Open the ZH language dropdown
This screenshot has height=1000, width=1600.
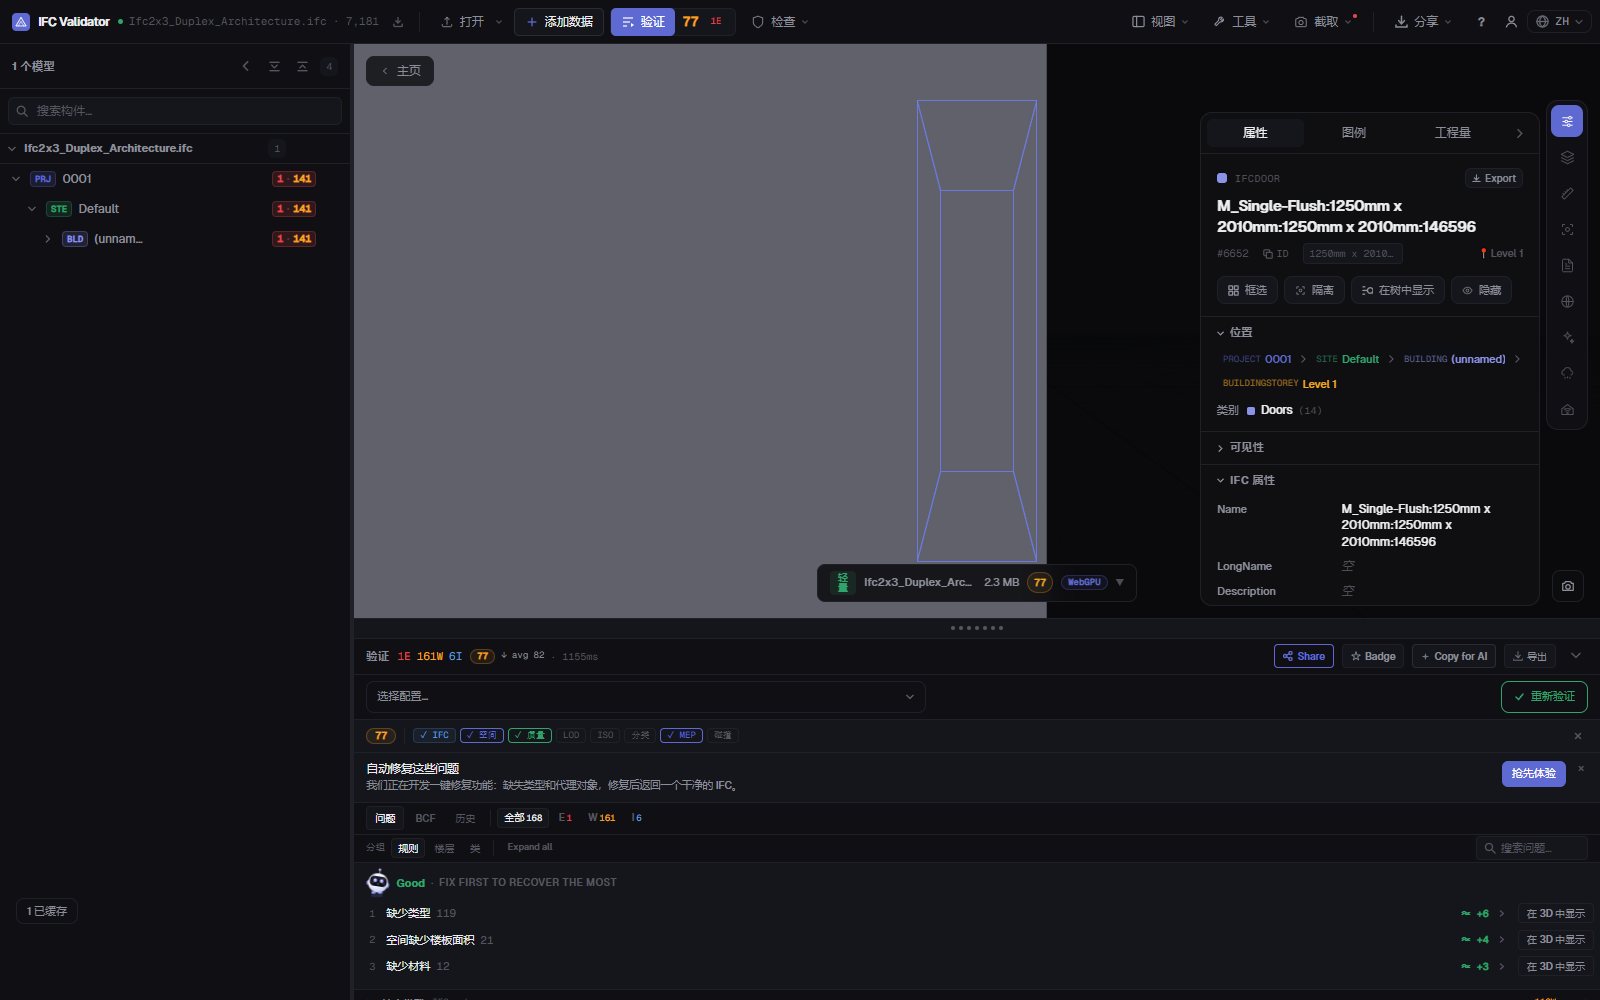pos(1559,22)
